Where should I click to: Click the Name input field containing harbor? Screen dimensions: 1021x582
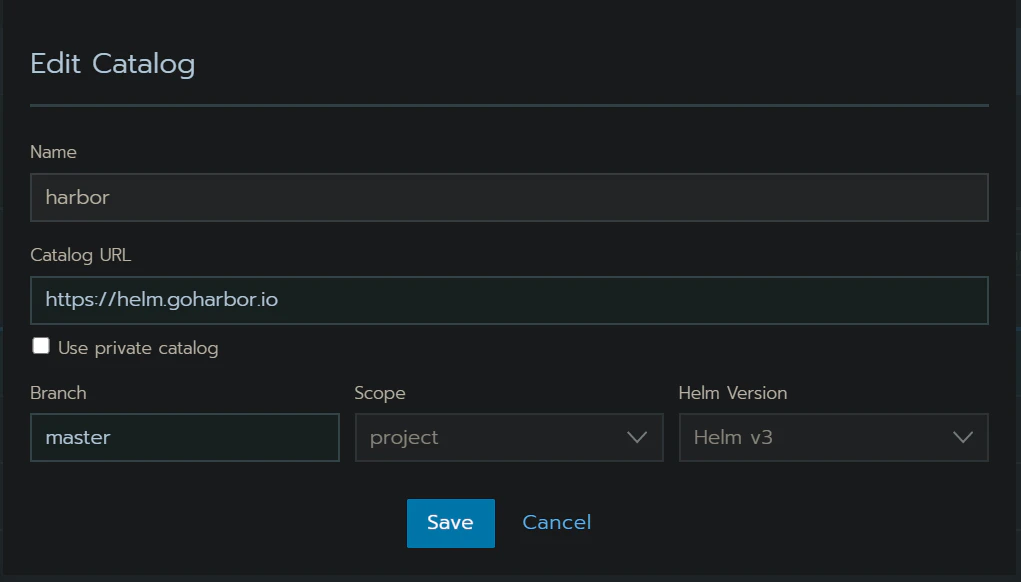point(509,197)
